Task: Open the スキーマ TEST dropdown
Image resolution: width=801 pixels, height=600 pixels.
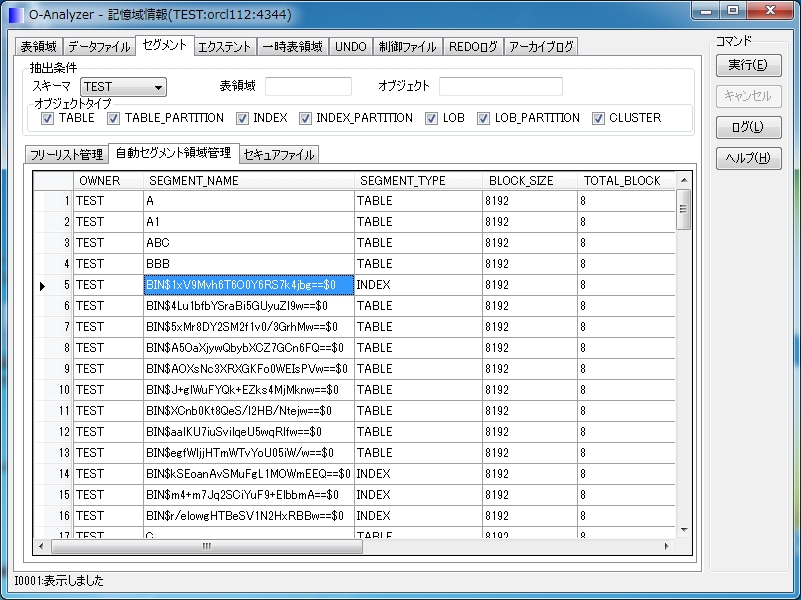Action: [158, 87]
